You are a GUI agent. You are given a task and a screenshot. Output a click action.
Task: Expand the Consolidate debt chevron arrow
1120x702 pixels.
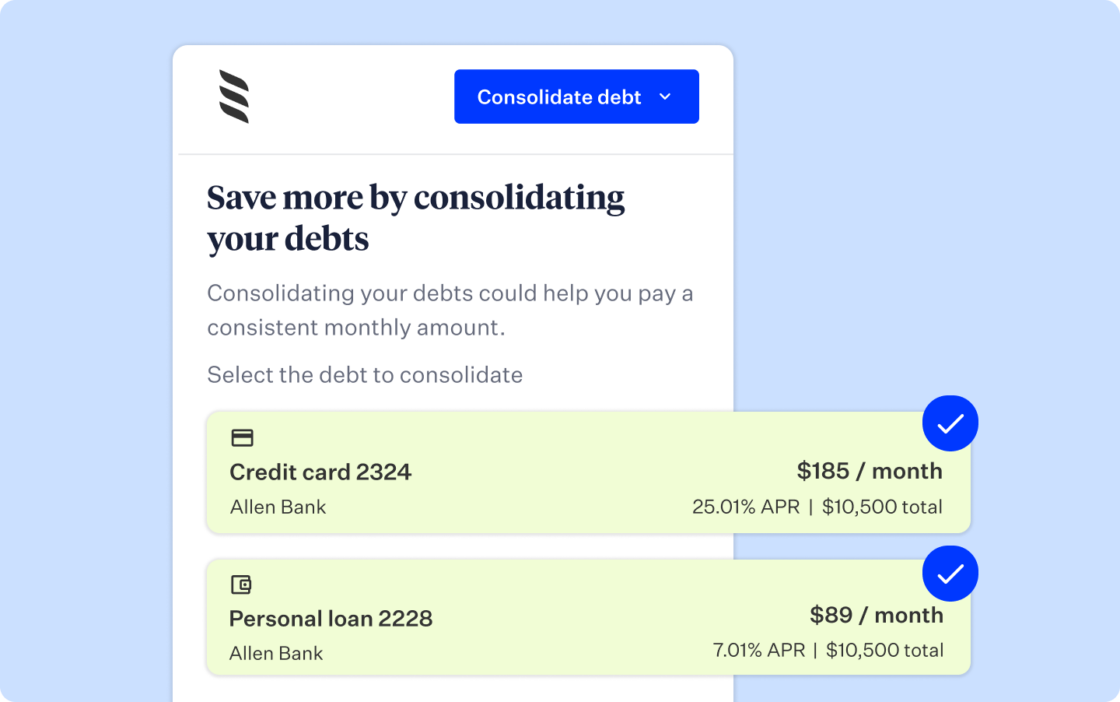[665, 97]
